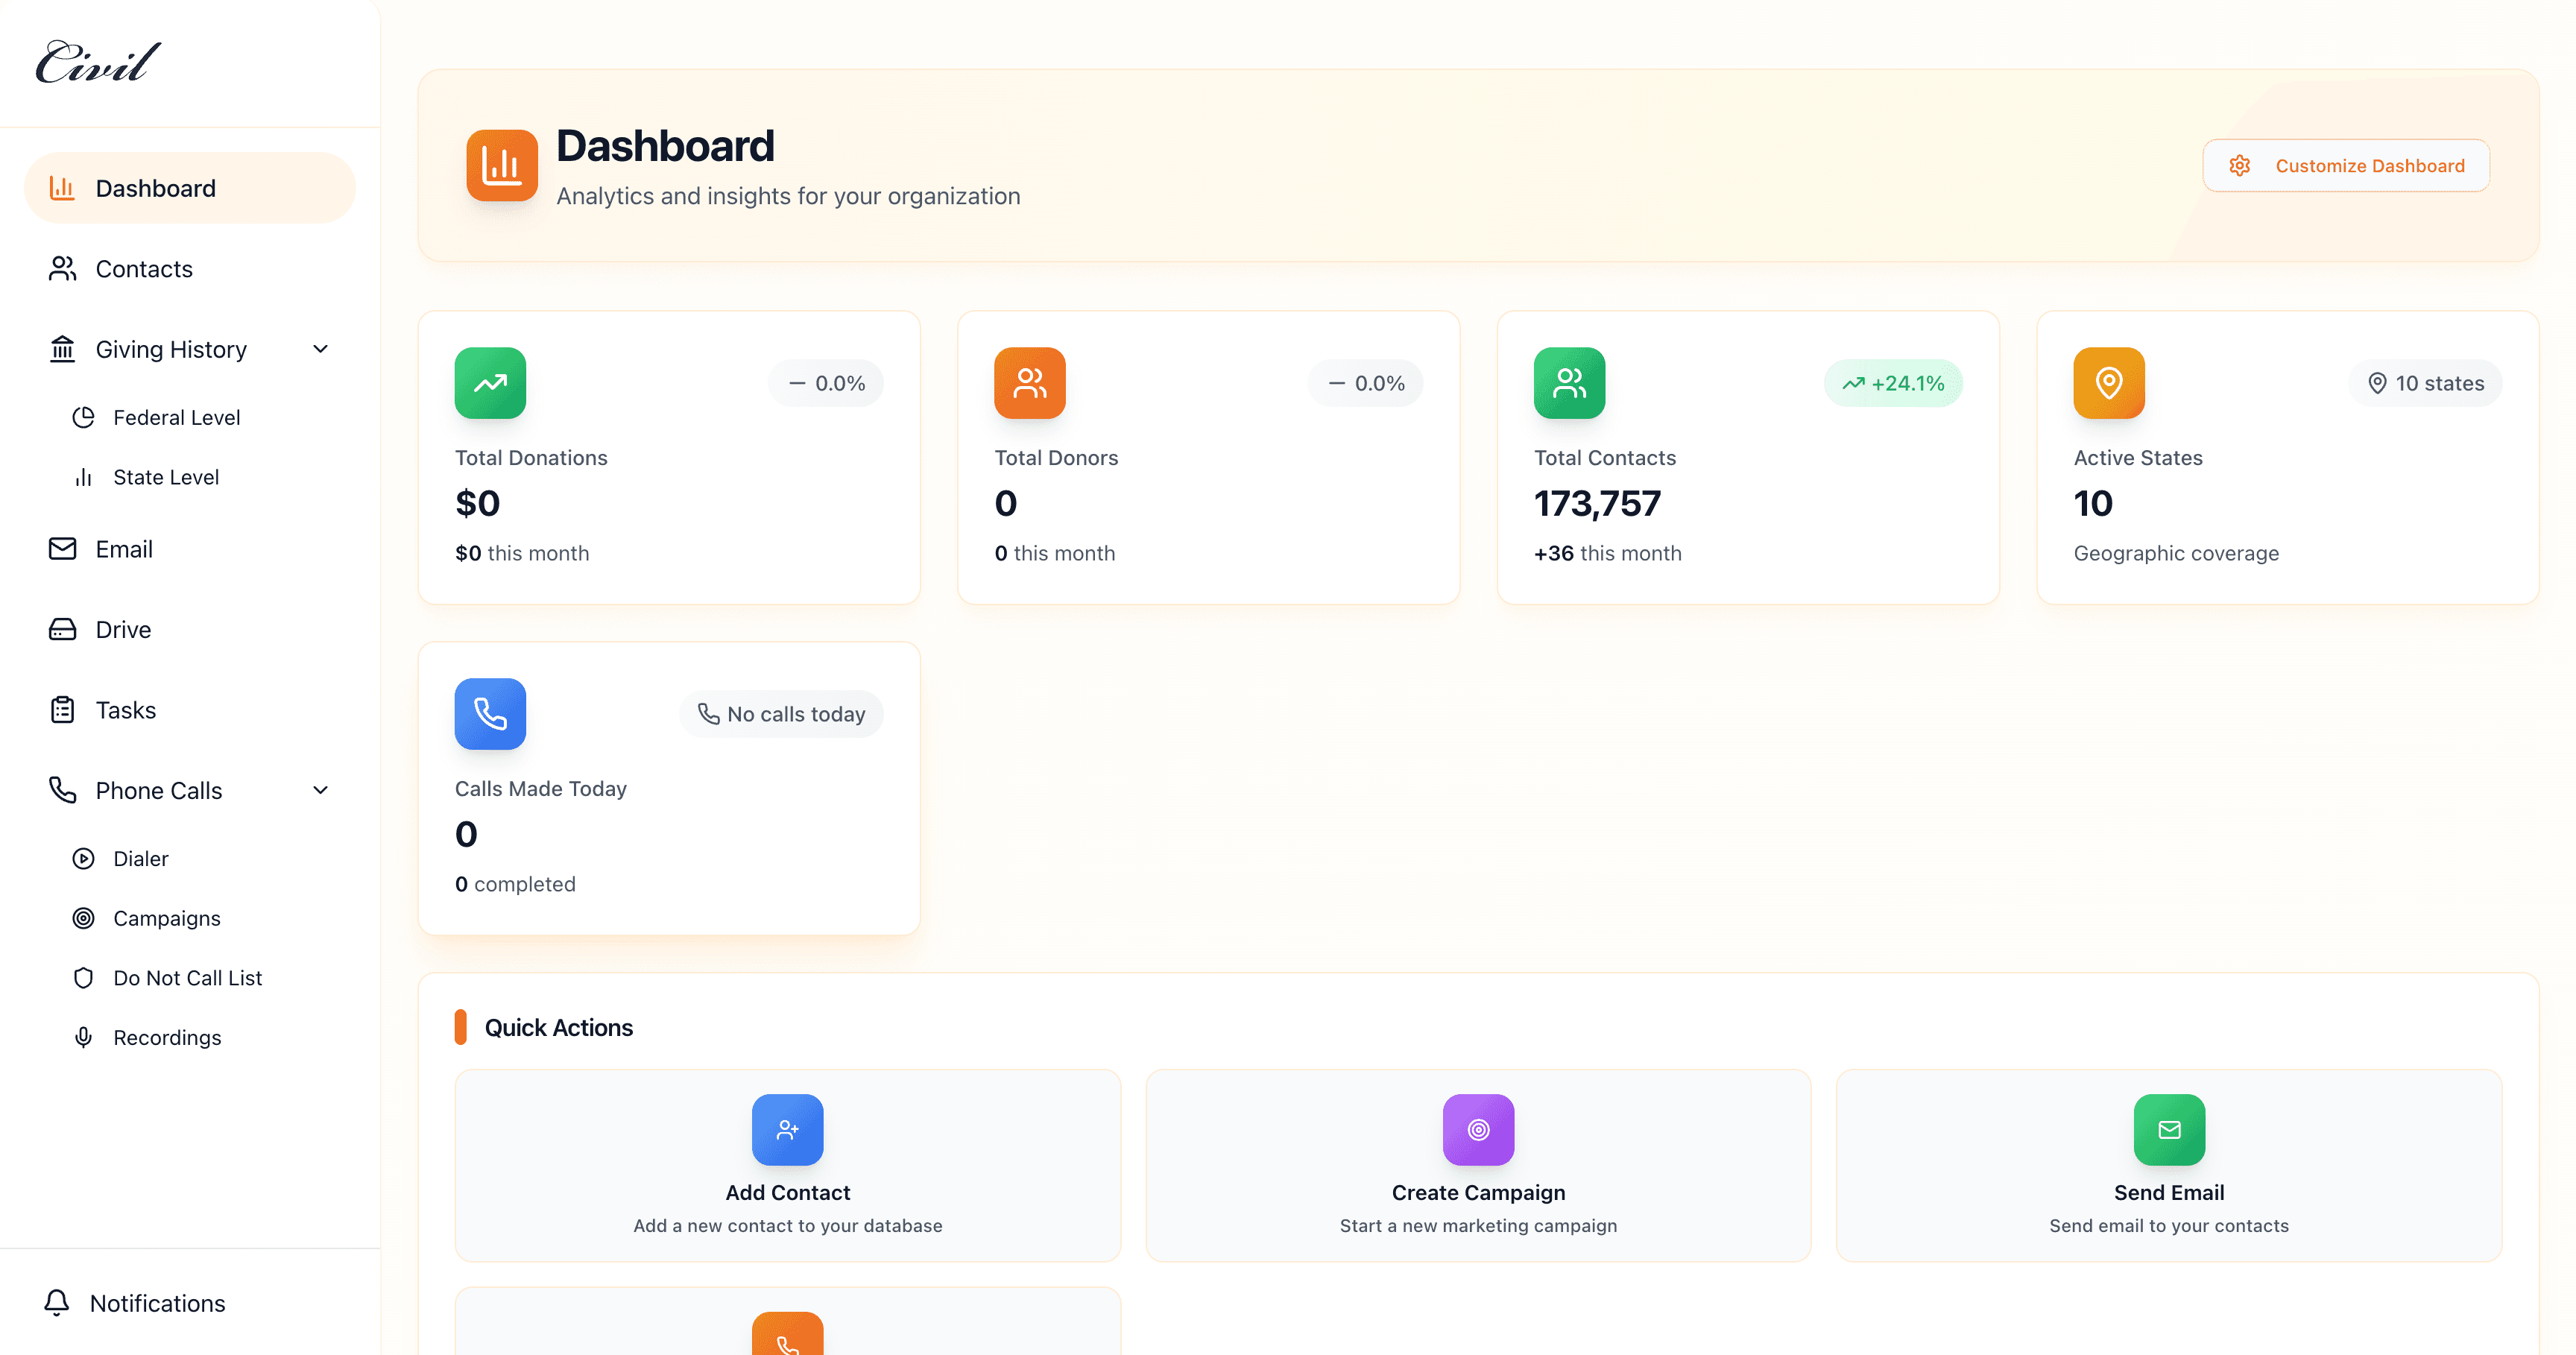The width and height of the screenshot is (2576, 1355).
Task: Collapse the Phone Calls submenu chevron
Action: pos(320,790)
